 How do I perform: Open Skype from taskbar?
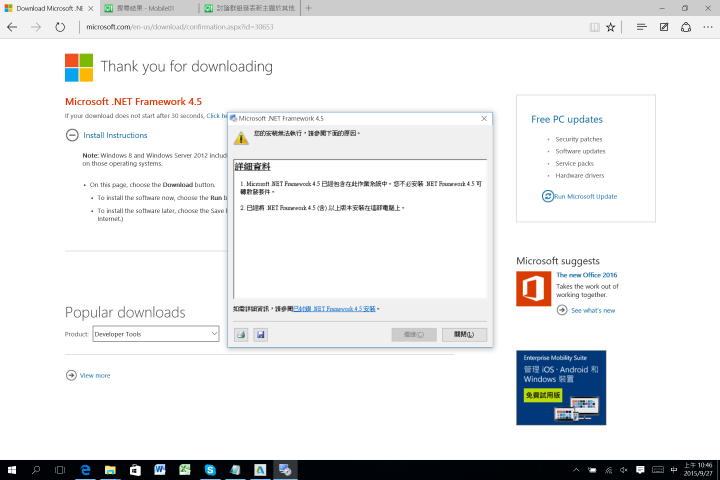210,470
